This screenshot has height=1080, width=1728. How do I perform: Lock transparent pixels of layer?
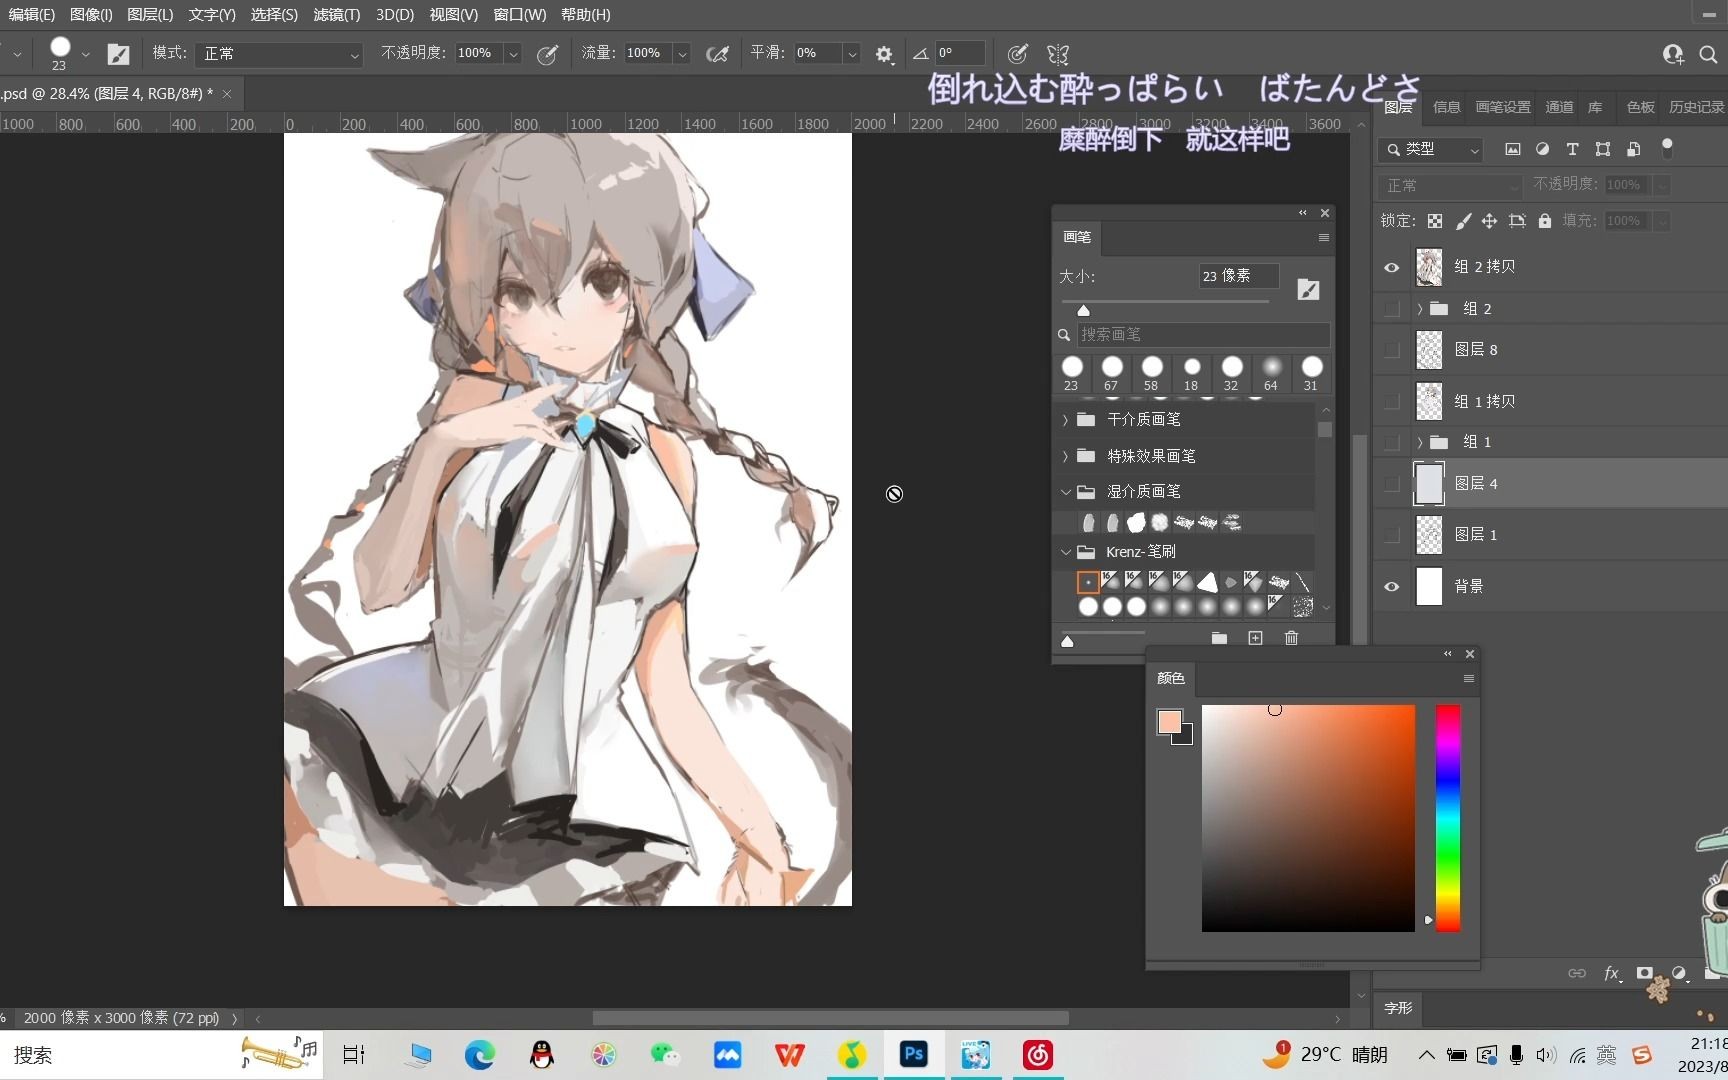[x=1435, y=221]
